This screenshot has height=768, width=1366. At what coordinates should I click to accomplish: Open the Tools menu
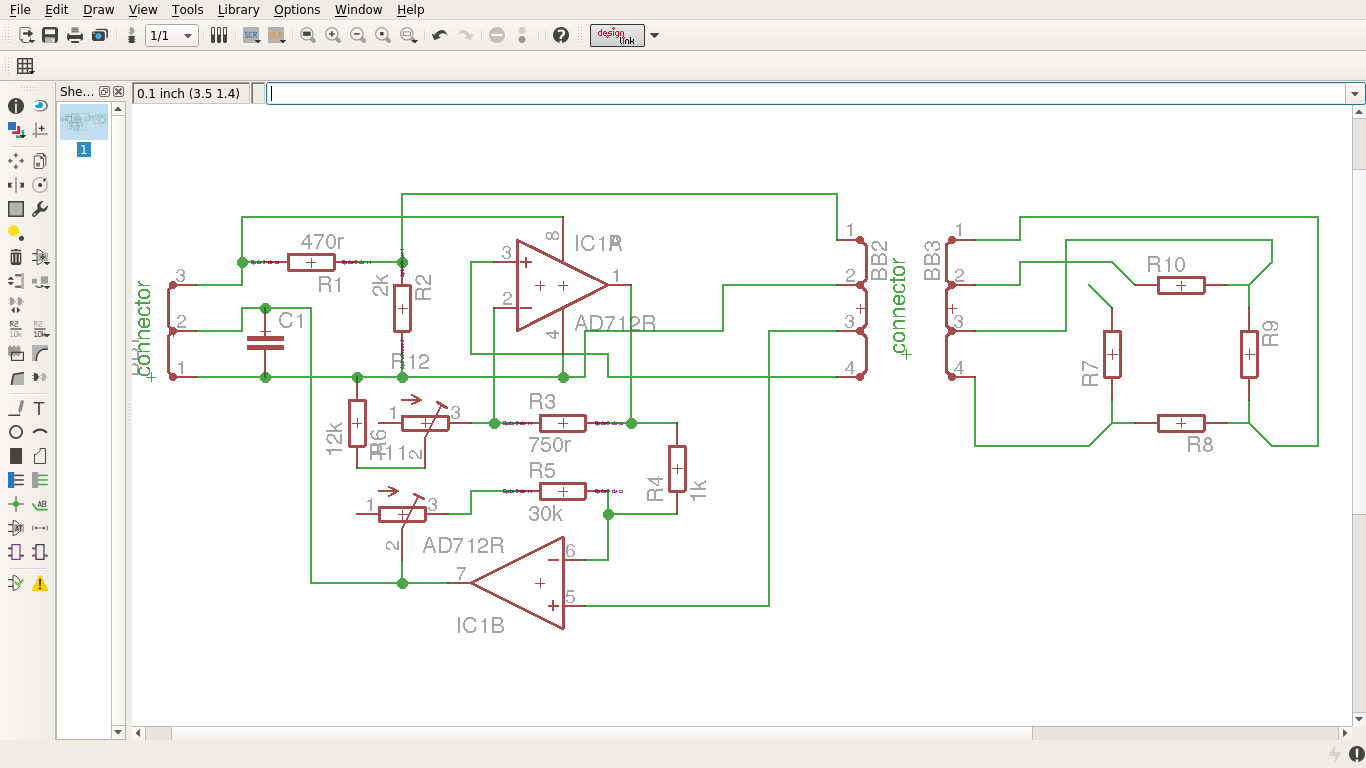click(x=187, y=9)
